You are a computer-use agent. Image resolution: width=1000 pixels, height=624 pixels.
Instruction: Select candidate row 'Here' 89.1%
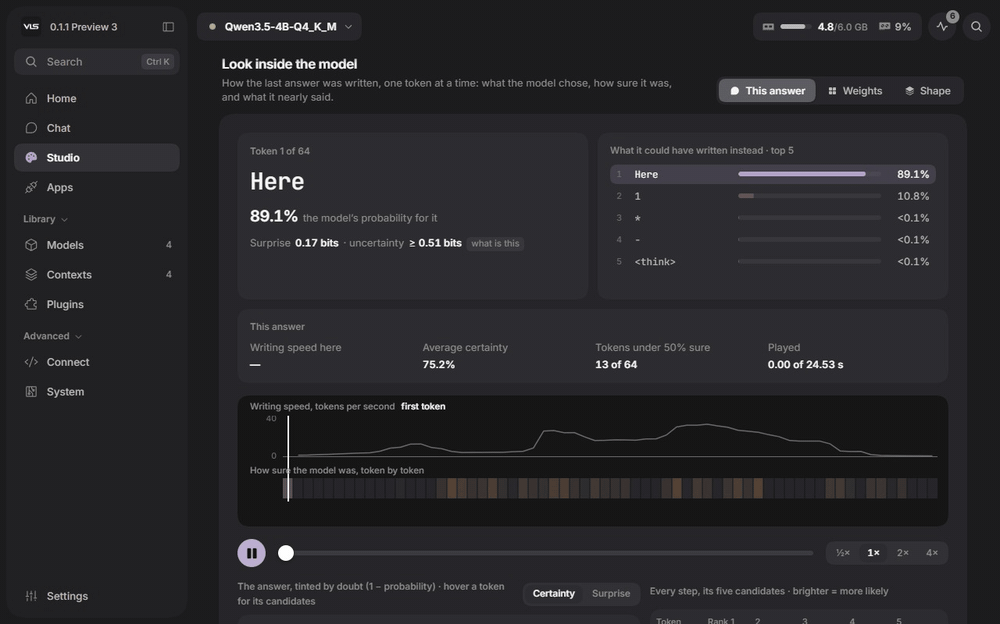tap(772, 174)
